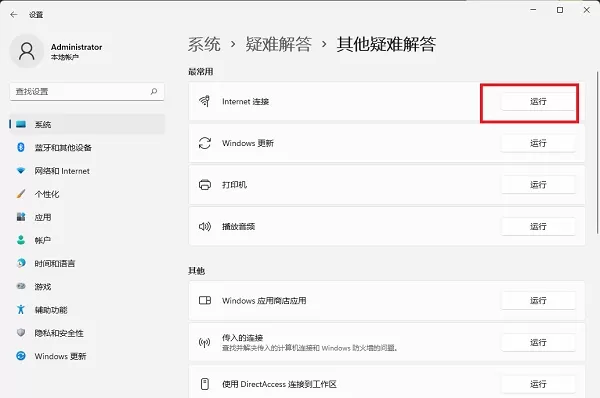Click the 查找设置 search field

click(x=87, y=91)
